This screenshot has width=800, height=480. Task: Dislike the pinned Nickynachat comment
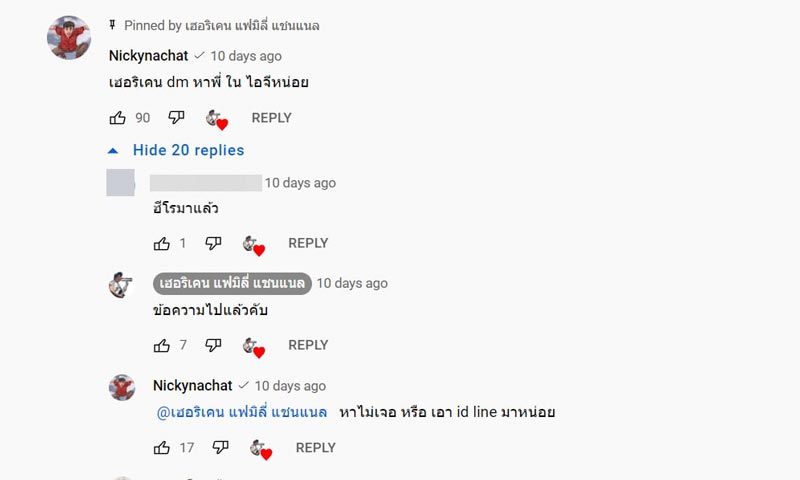[176, 118]
